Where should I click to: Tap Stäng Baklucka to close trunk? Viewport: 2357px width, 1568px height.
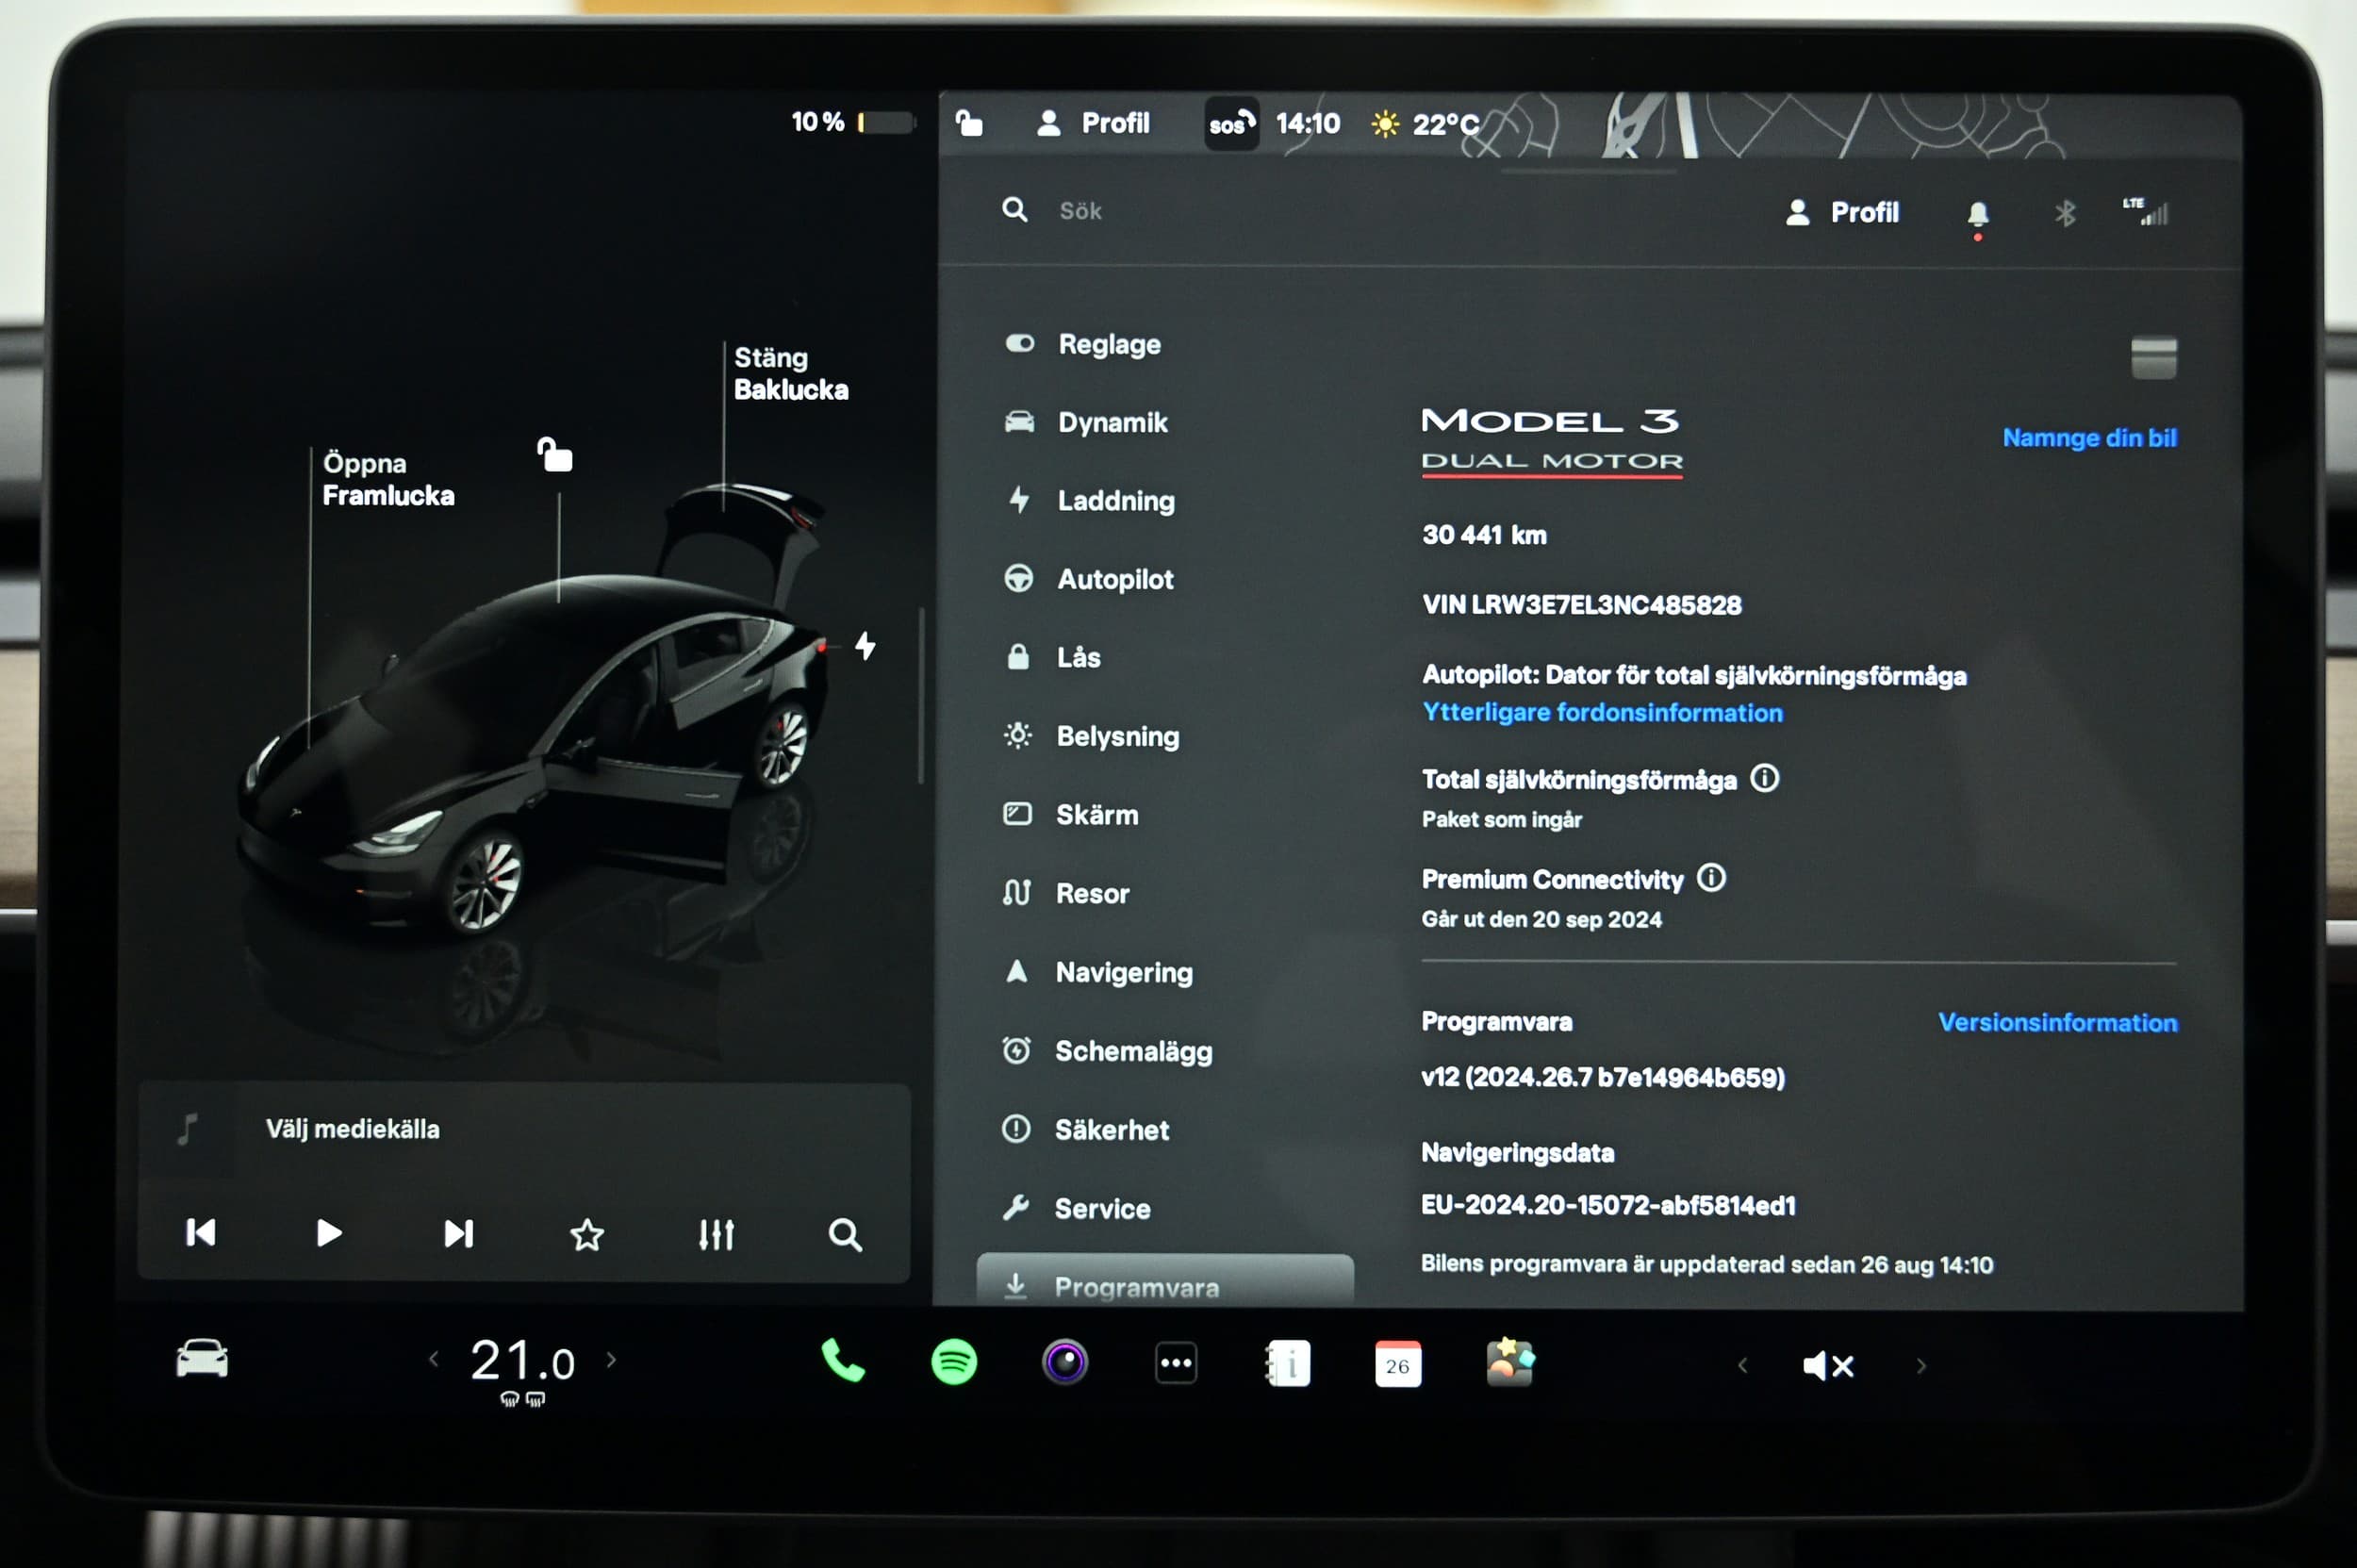(790, 374)
